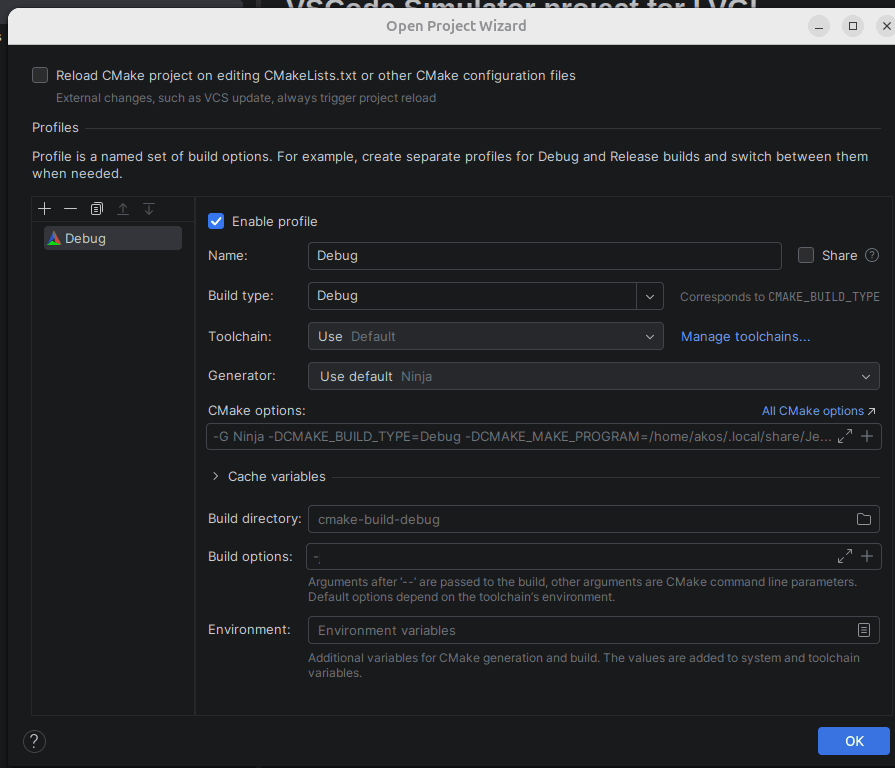895x768 pixels.
Task: Click the Build type text box
Action: point(472,296)
